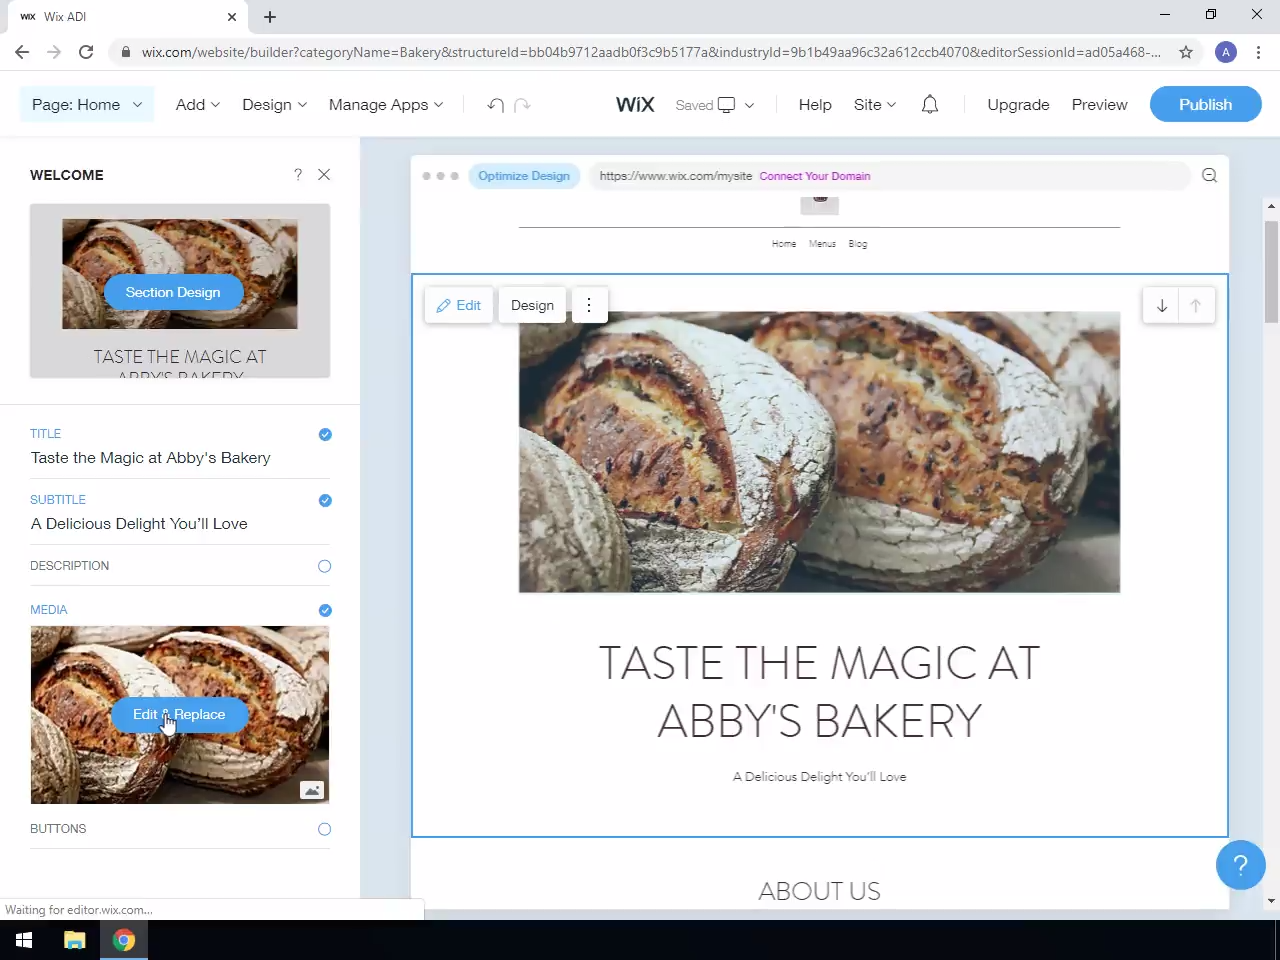Image resolution: width=1280 pixels, height=960 pixels.
Task: Click the Wix logo in toolbar
Action: 635,105
